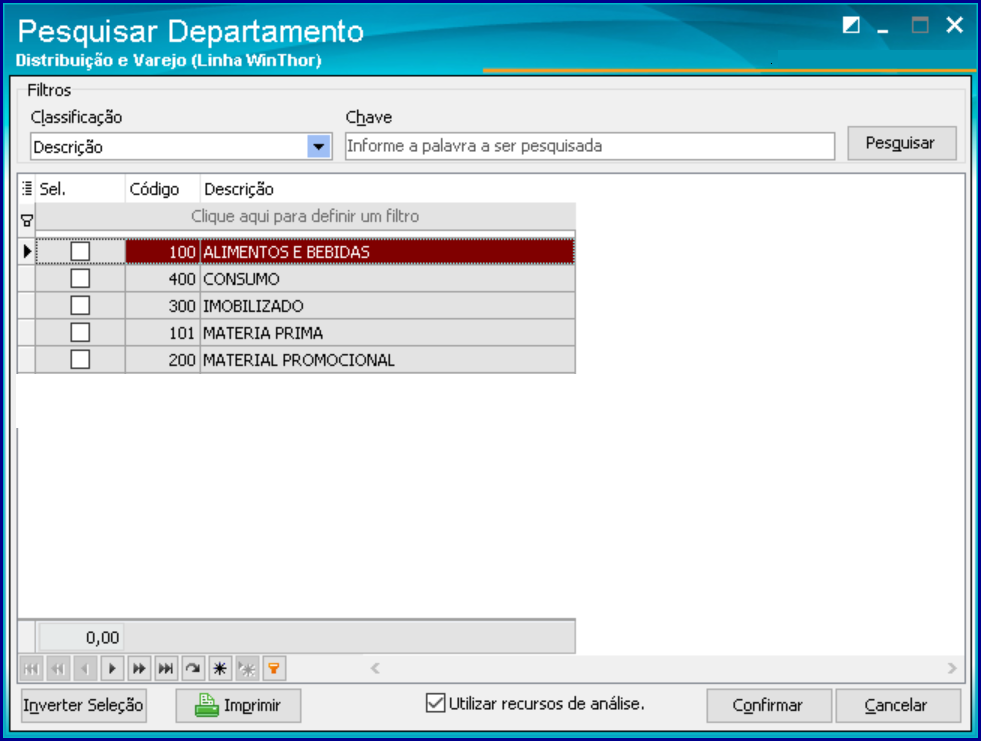Check the CONSUMO row checkbox

click(80, 279)
